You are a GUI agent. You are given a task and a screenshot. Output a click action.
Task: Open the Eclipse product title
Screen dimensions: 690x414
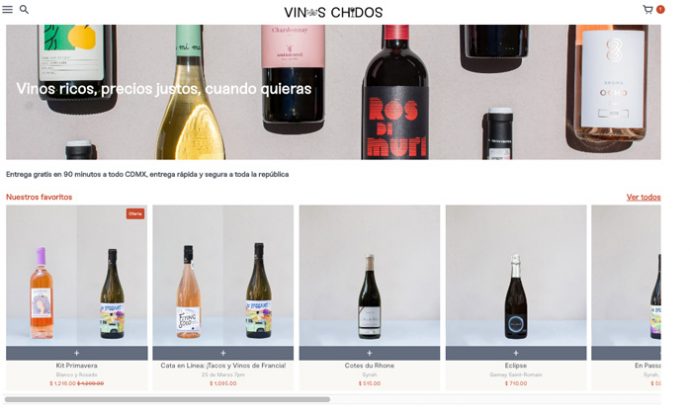point(516,366)
